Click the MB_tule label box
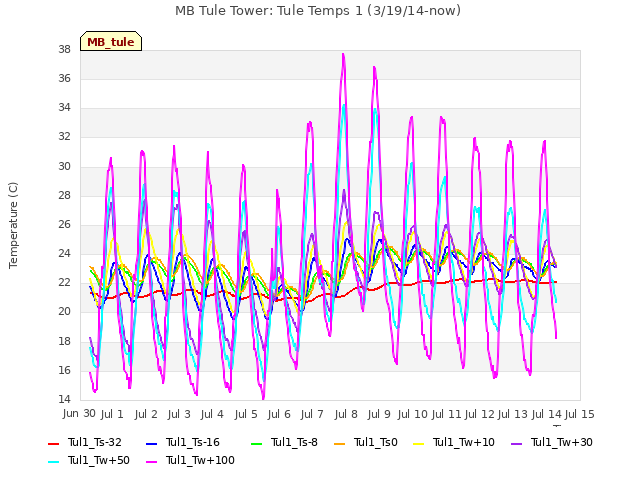The height and width of the screenshot is (480, 640). (x=111, y=41)
